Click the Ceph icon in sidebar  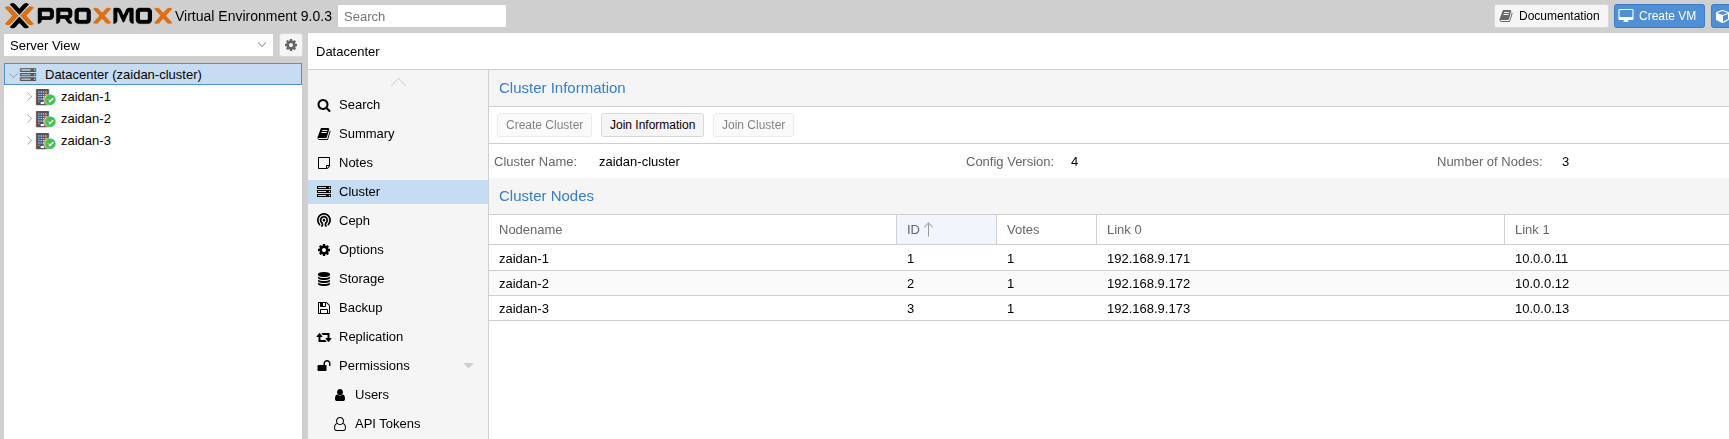(324, 221)
